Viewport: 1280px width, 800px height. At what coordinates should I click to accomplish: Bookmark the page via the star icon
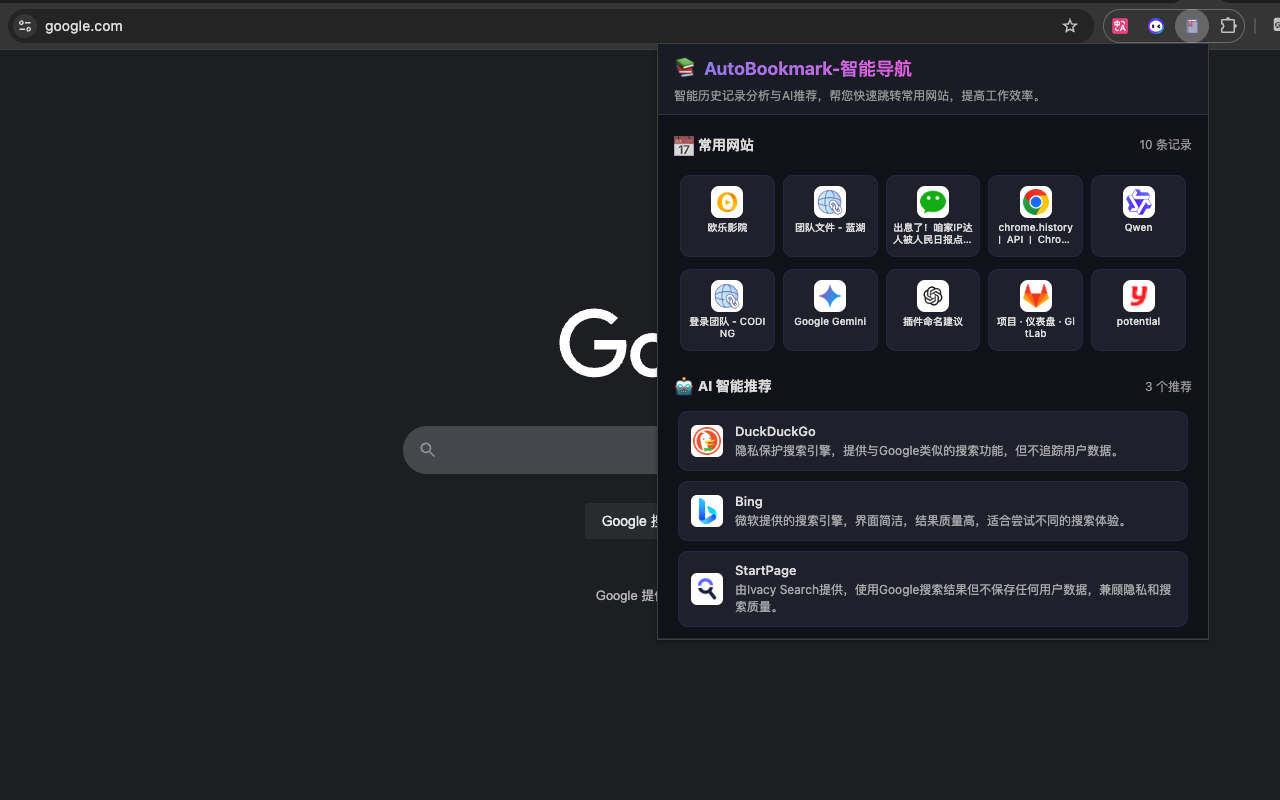pos(1070,26)
